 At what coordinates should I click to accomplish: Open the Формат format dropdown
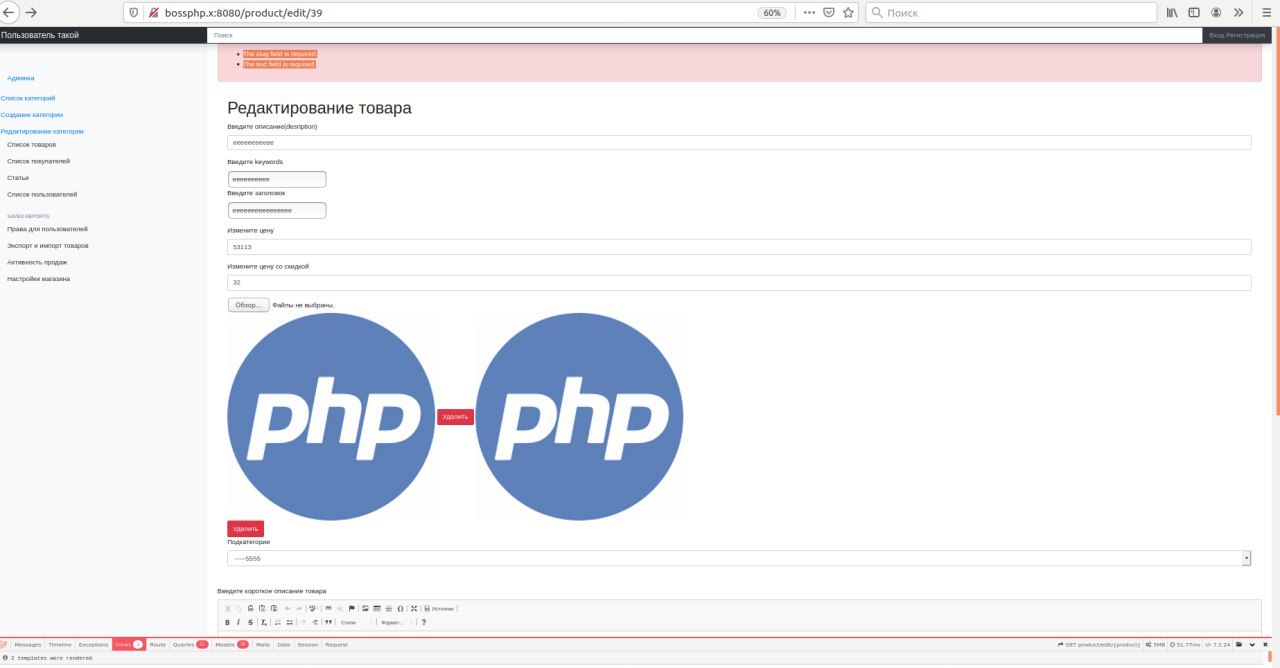tap(397, 622)
